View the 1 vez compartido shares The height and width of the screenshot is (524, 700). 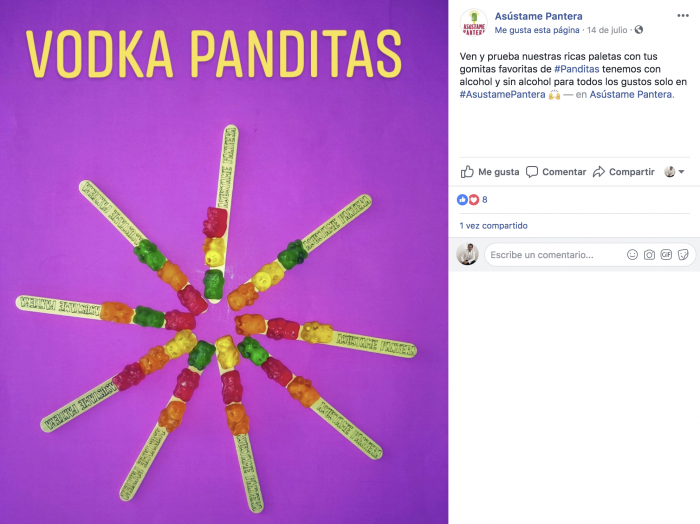tap(493, 226)
